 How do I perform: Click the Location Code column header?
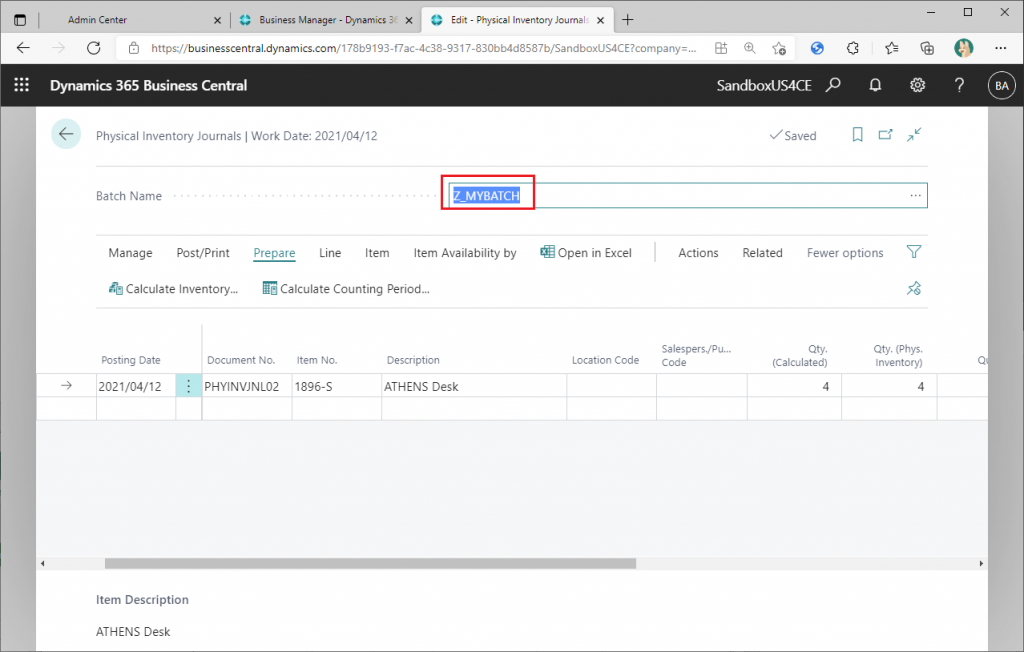pyautogui.click(x=605, y=360)
